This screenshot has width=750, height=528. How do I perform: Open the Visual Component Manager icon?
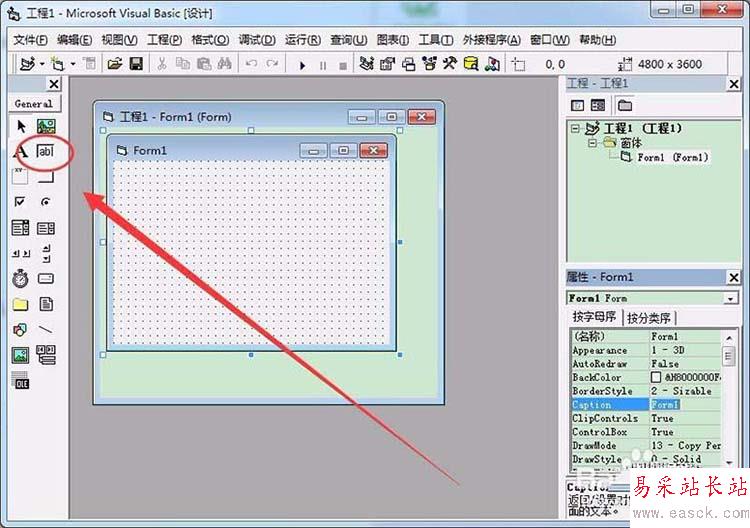coord(493,64)
